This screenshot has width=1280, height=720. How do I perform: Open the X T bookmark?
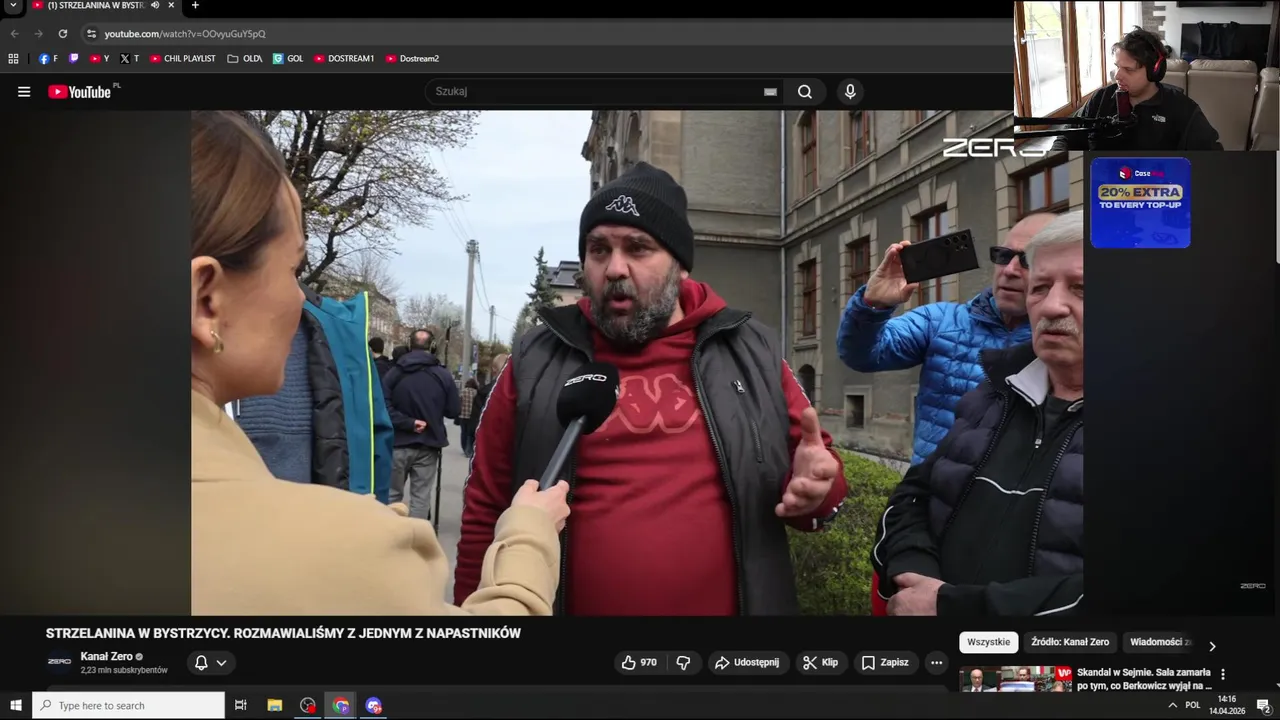click(130, 59)
